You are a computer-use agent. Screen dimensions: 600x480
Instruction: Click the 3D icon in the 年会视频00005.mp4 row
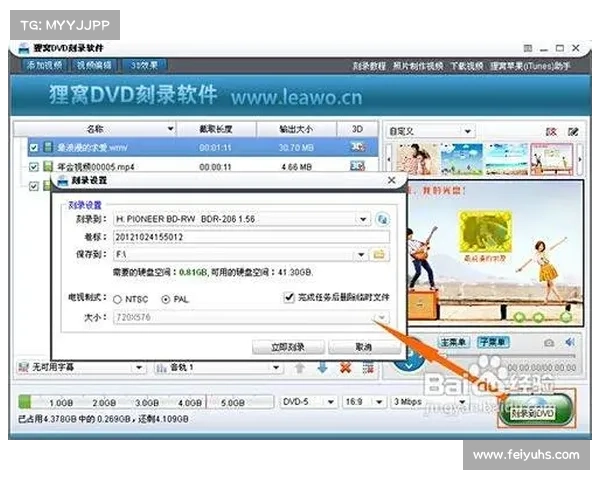[x=357, y=167]
